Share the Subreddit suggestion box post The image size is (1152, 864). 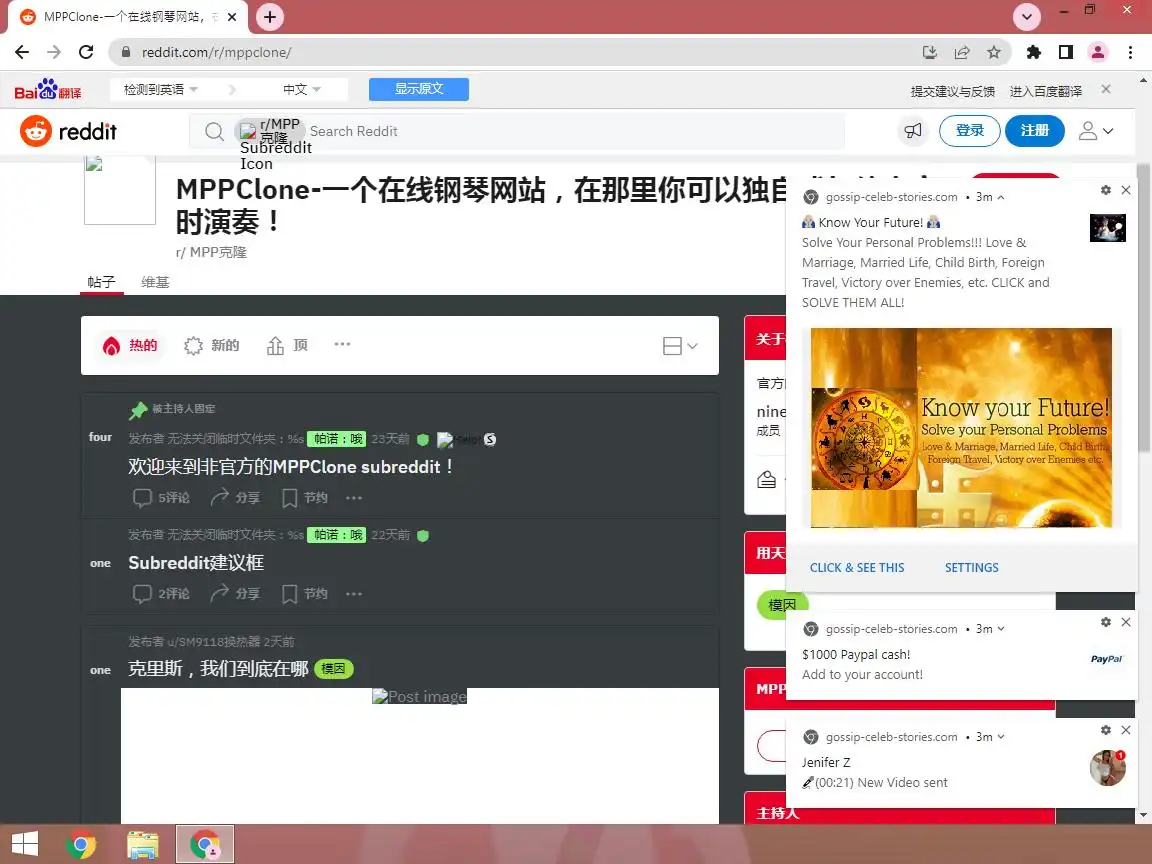pos(235,593)
